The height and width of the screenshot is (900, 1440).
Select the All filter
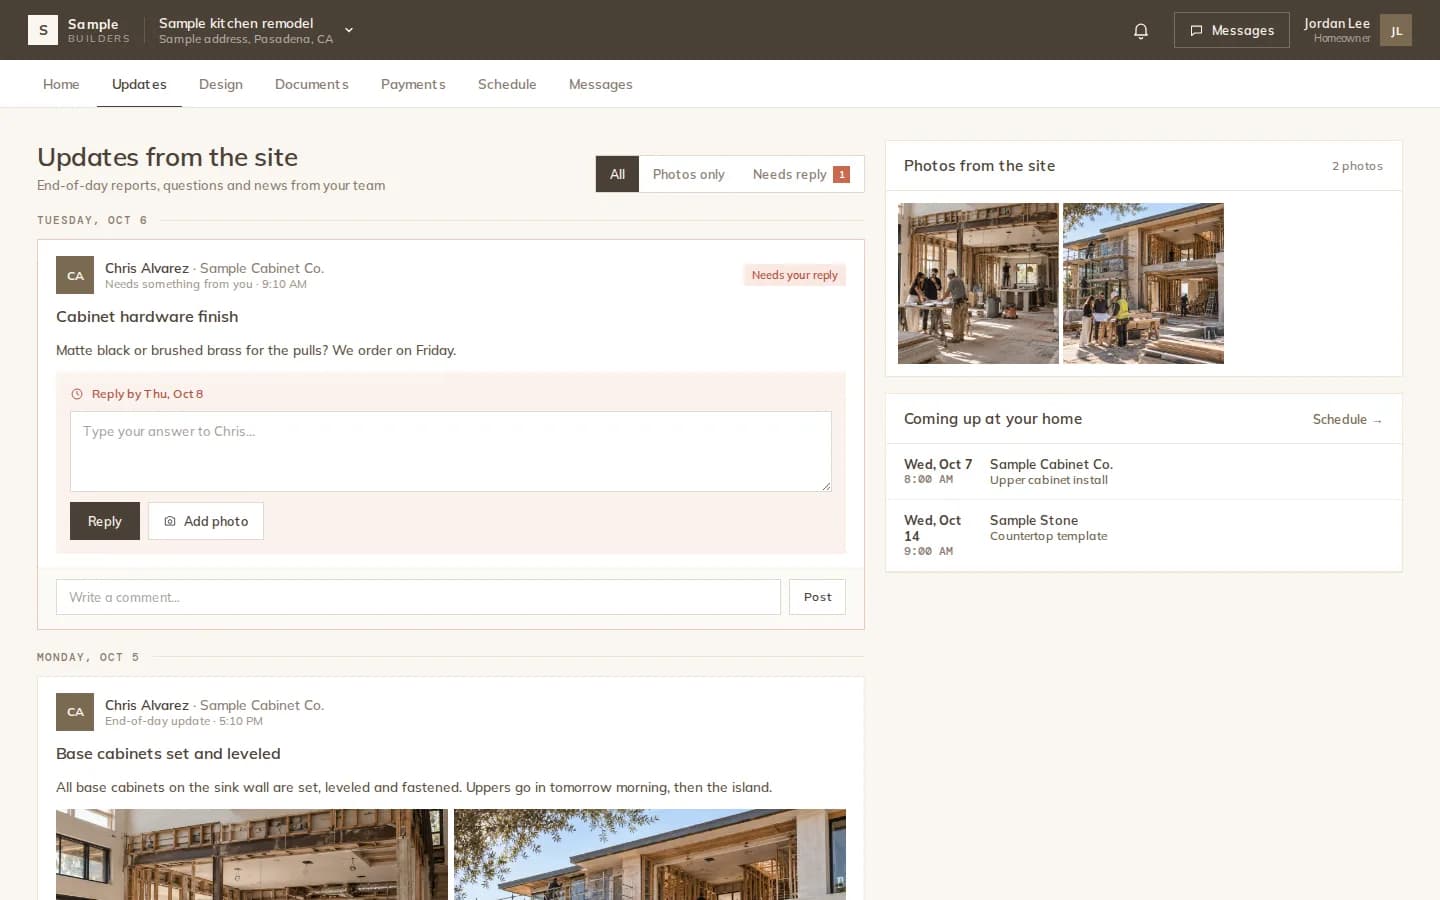[x=617, y=174]
